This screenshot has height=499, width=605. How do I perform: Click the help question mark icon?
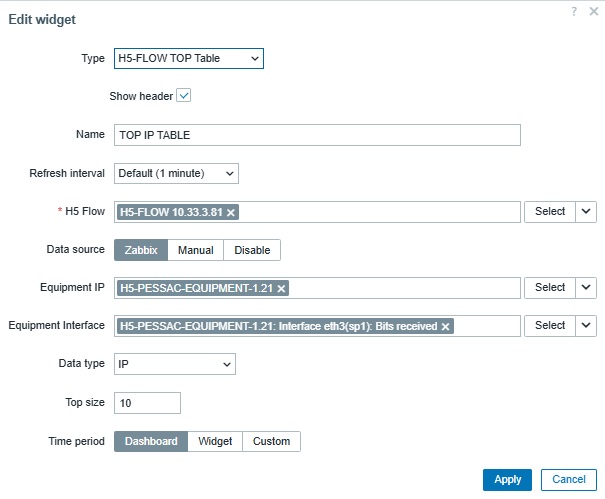tap(574, 11)
